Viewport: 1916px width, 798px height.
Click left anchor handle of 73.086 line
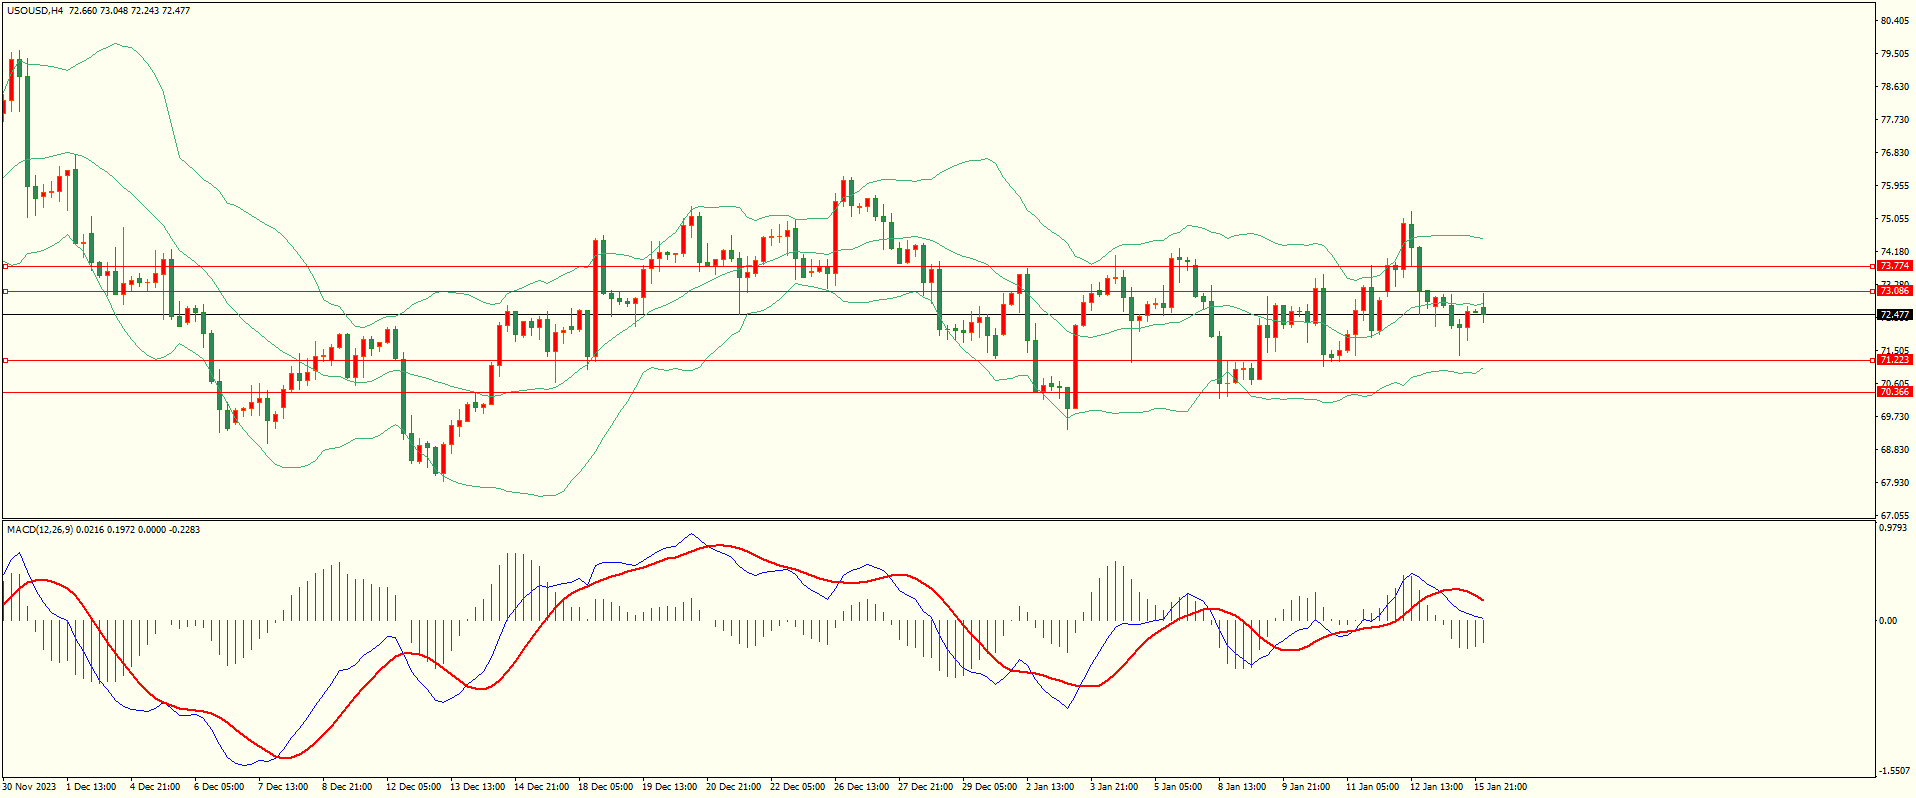[x=5, y=291]
